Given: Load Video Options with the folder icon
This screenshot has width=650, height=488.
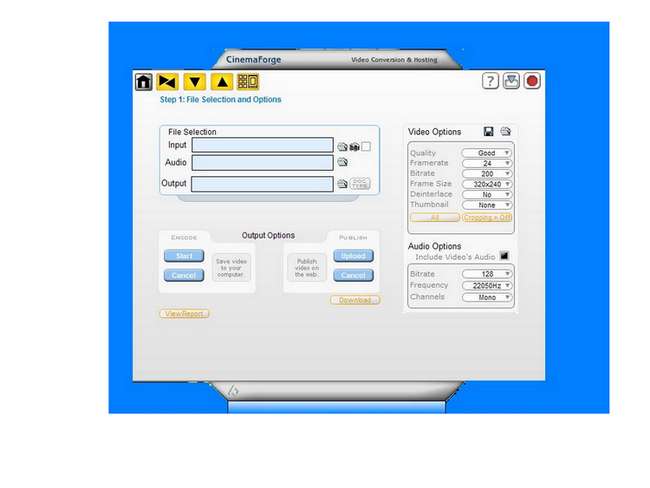Looking at the screenshot, I should (x=505, y=131).
